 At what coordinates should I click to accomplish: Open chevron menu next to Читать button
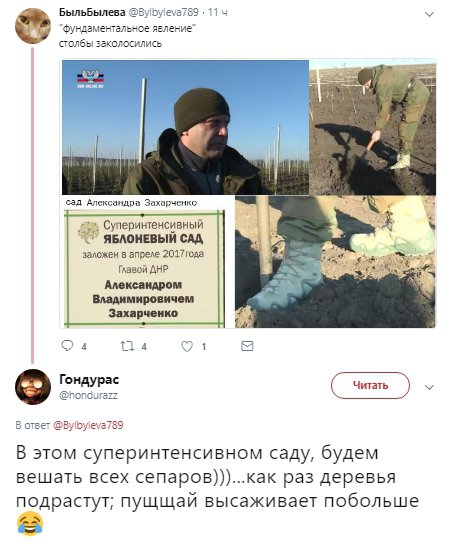tap(429, 387)
